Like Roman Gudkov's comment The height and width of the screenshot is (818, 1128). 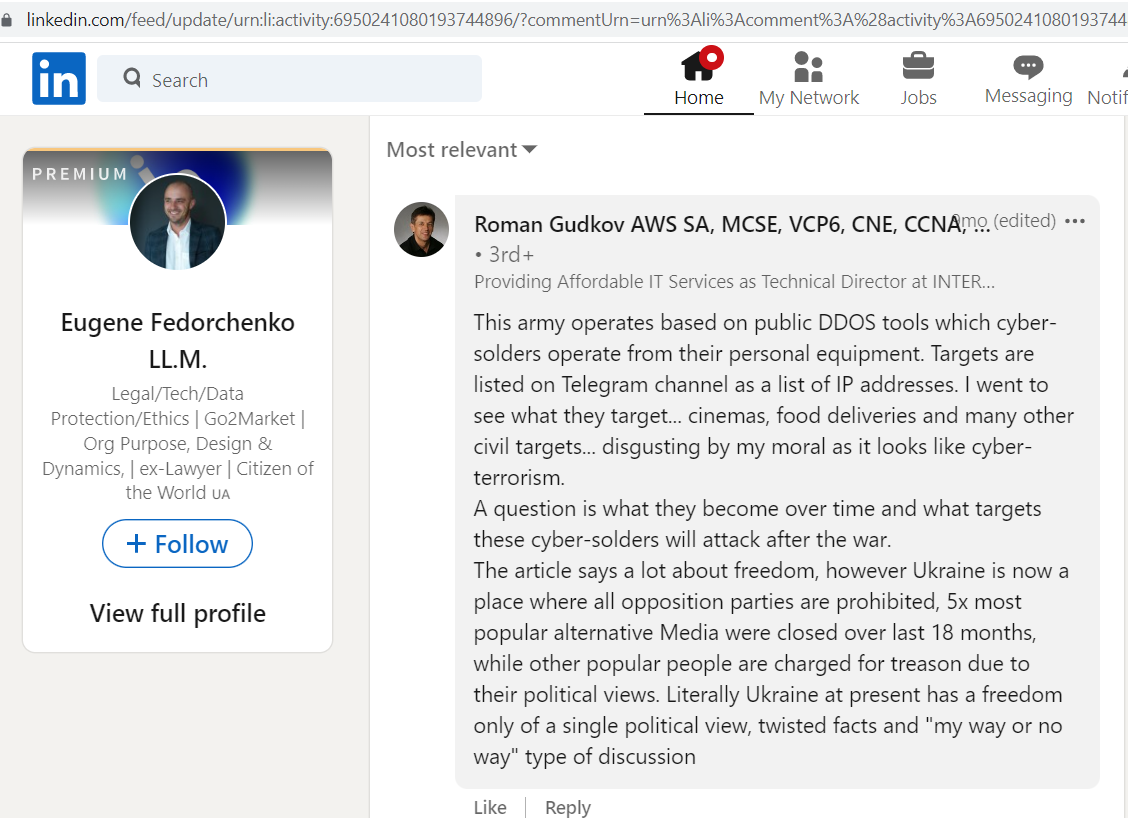coord(490,807)
